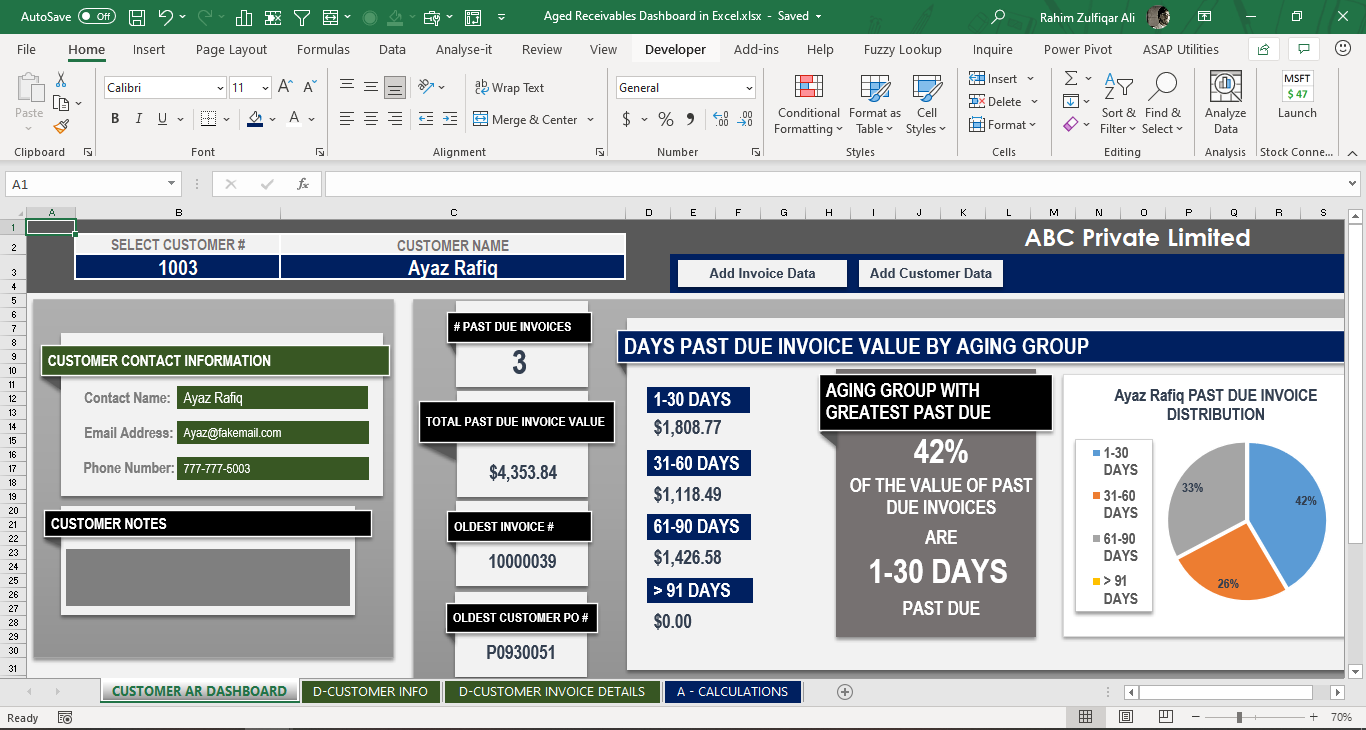The image size is (1366, 730).
Task: Increase font size with the larger A
Action: click(285, 87)
